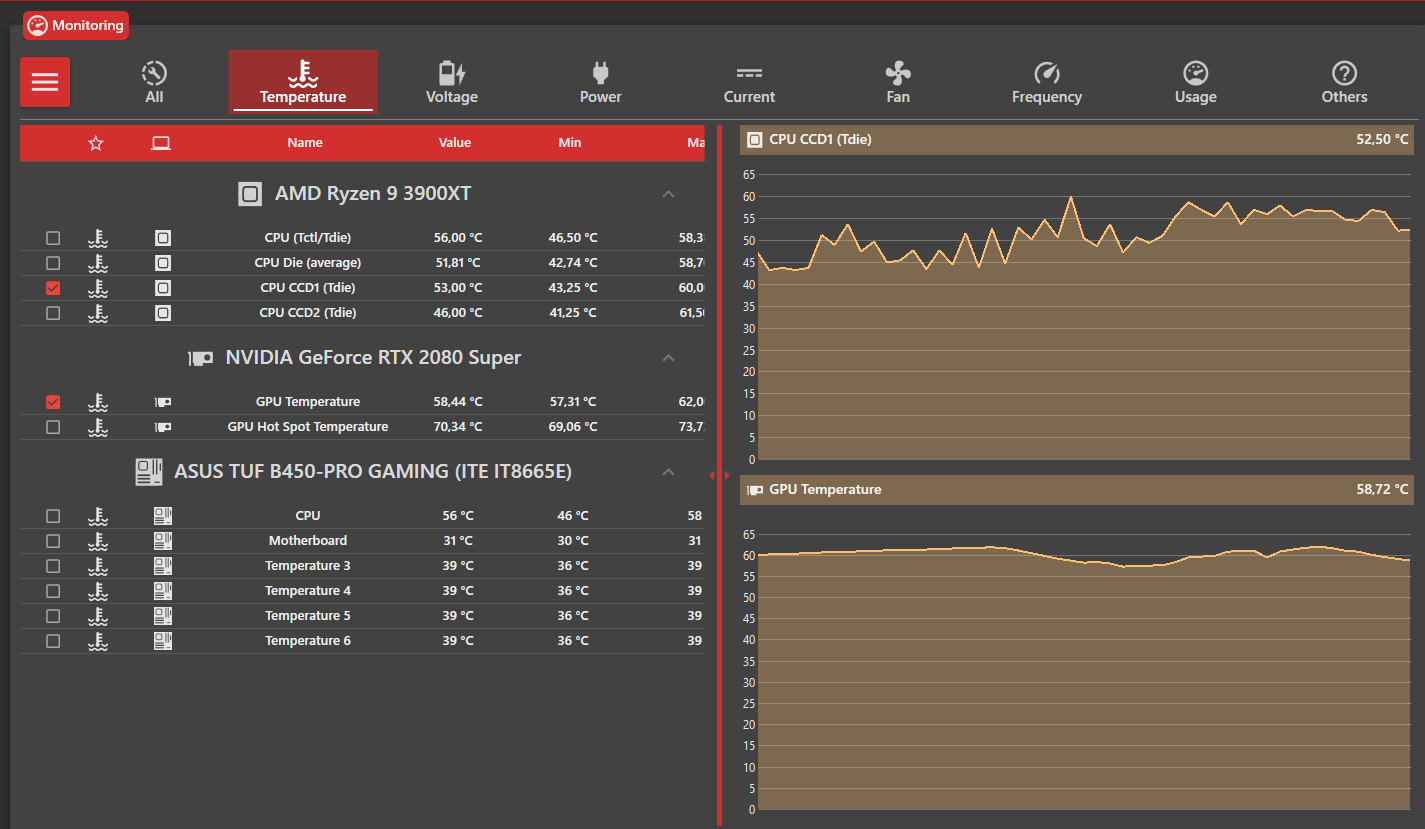Click the NVIDIA GeForce RTX 2080 Super card icon
Screen dimensions: 1425x829
click(201, 358)
